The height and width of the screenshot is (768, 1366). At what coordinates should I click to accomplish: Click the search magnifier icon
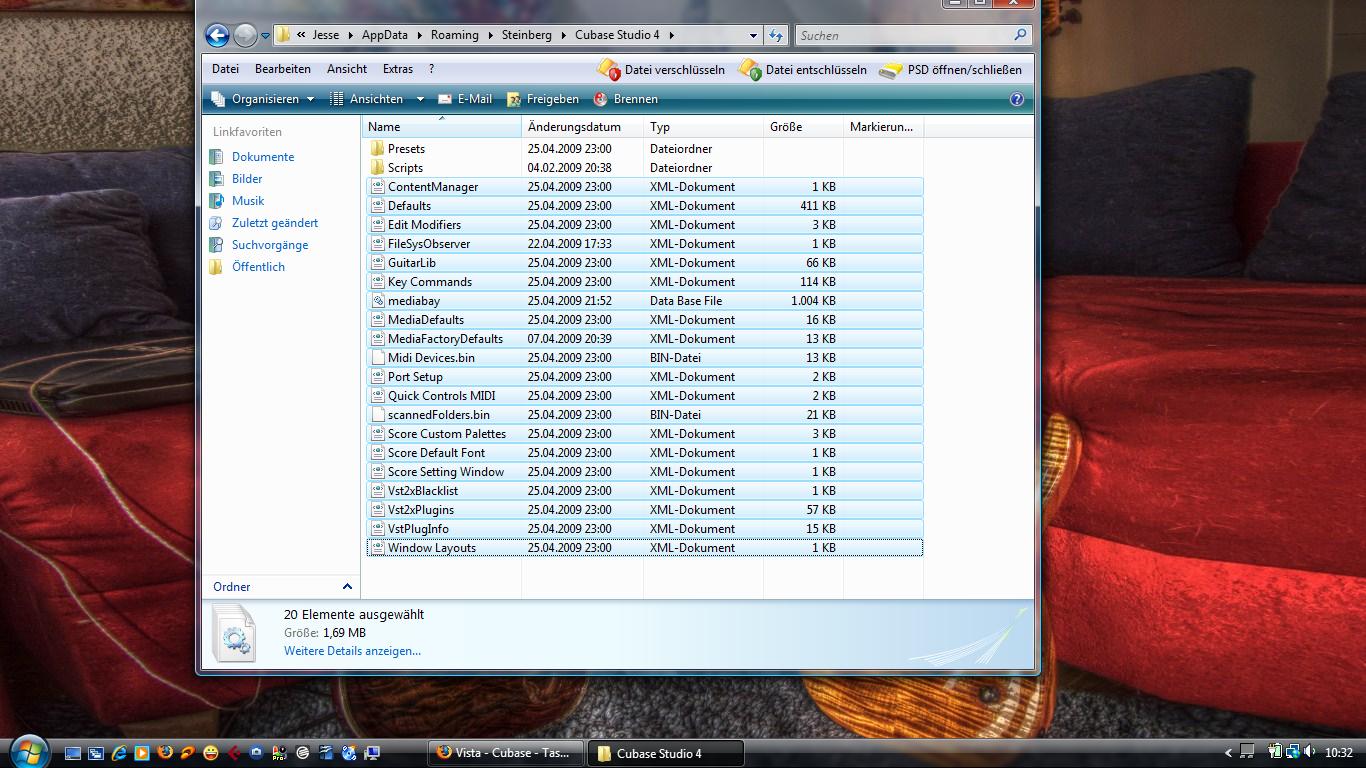(x=1020, y=35)
